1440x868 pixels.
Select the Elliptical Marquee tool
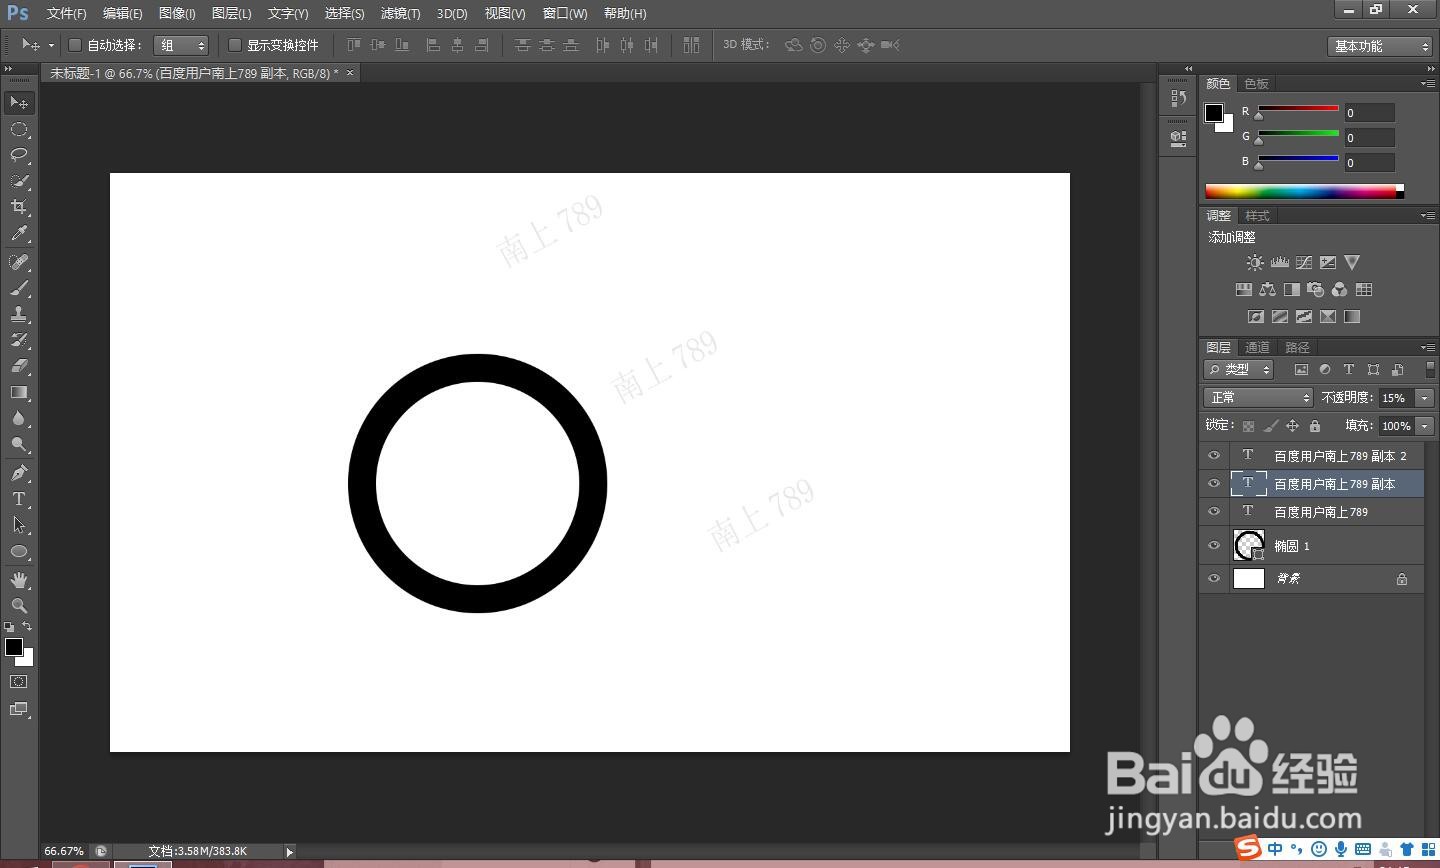(19, 129)
